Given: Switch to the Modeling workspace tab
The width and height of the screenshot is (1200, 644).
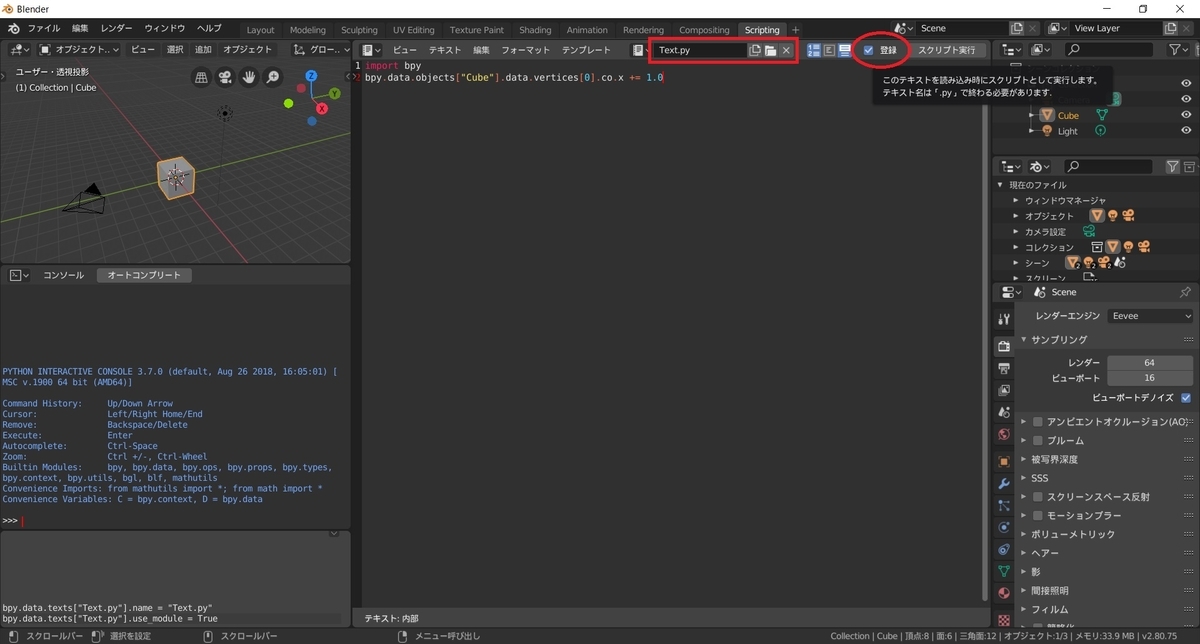Looking at the screenshot, I should (x=308, y=30).
